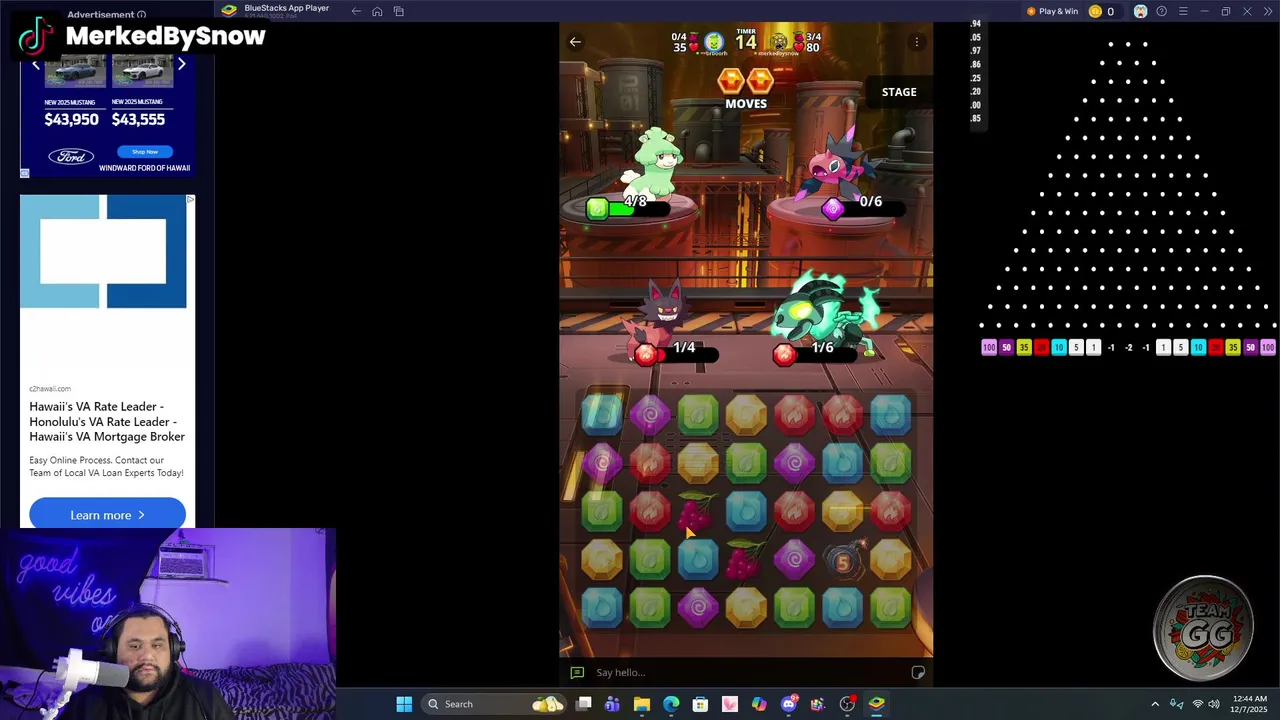Screen dimensions: 1280x720
Task: Click the MOVES hexagon indicator
Action: 746,81
